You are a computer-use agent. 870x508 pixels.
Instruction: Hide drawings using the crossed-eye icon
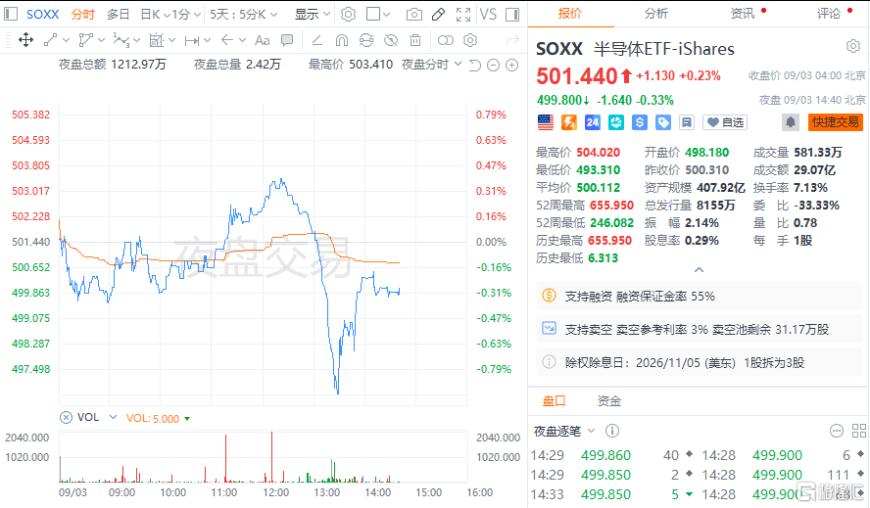(x=391, y=40)
